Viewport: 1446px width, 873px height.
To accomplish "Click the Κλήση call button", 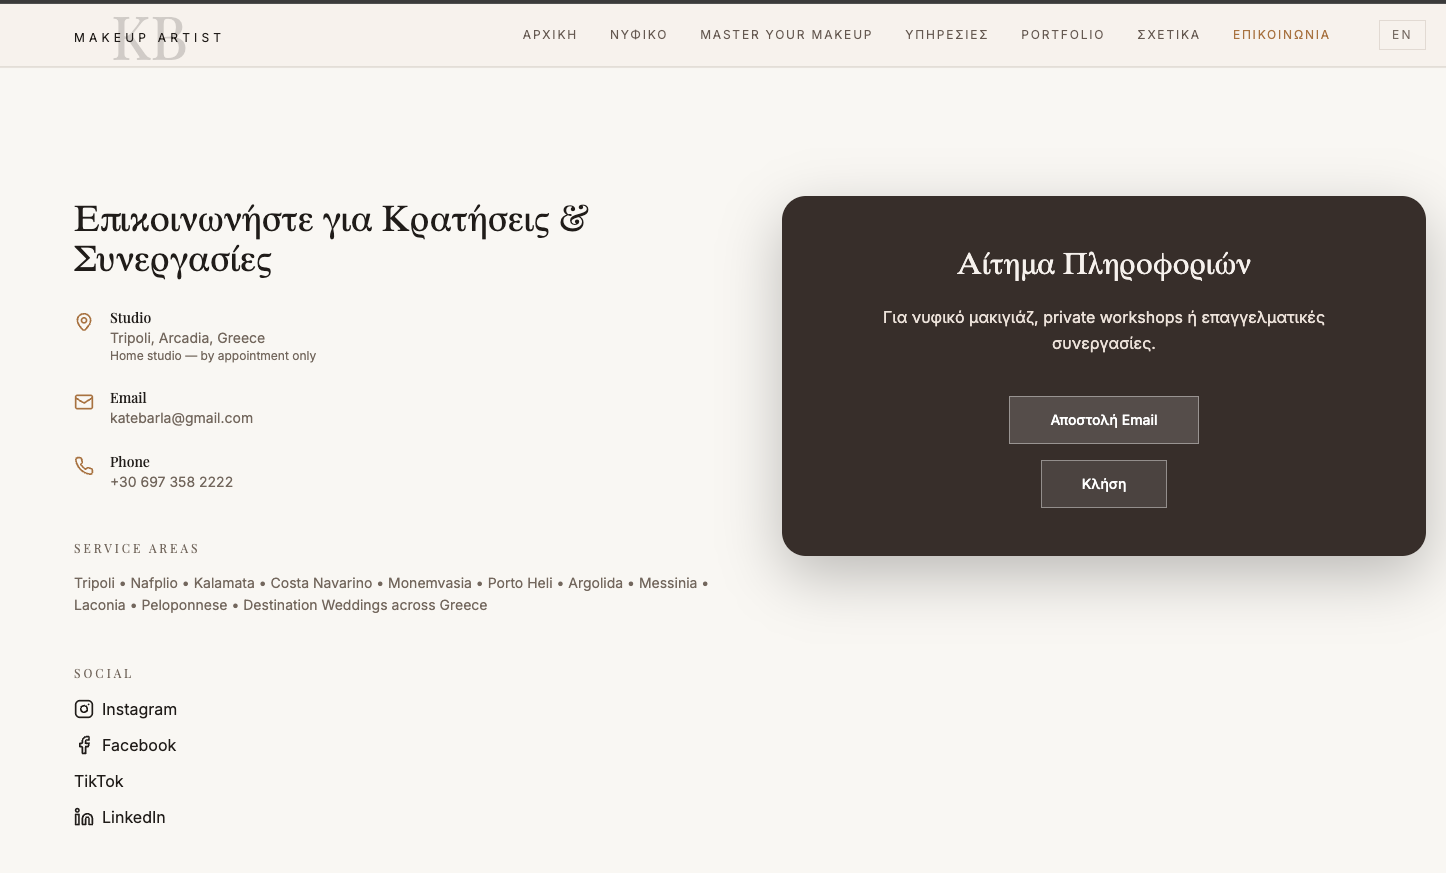I will (x=1104, y=484).
